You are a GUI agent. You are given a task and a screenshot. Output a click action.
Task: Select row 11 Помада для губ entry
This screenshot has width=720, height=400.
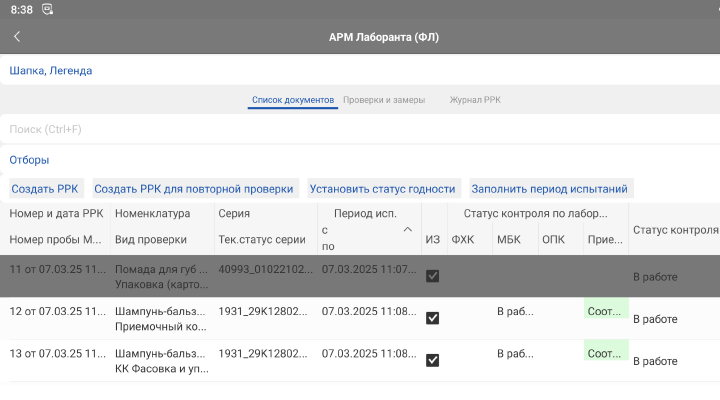160,276
